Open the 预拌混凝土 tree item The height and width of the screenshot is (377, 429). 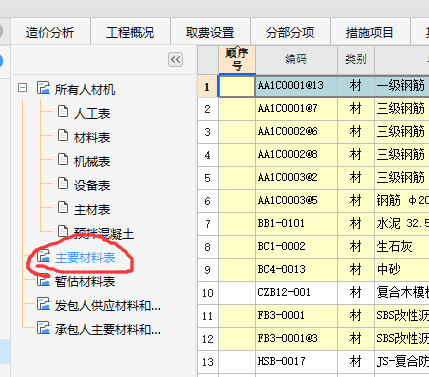pos(104,234)
